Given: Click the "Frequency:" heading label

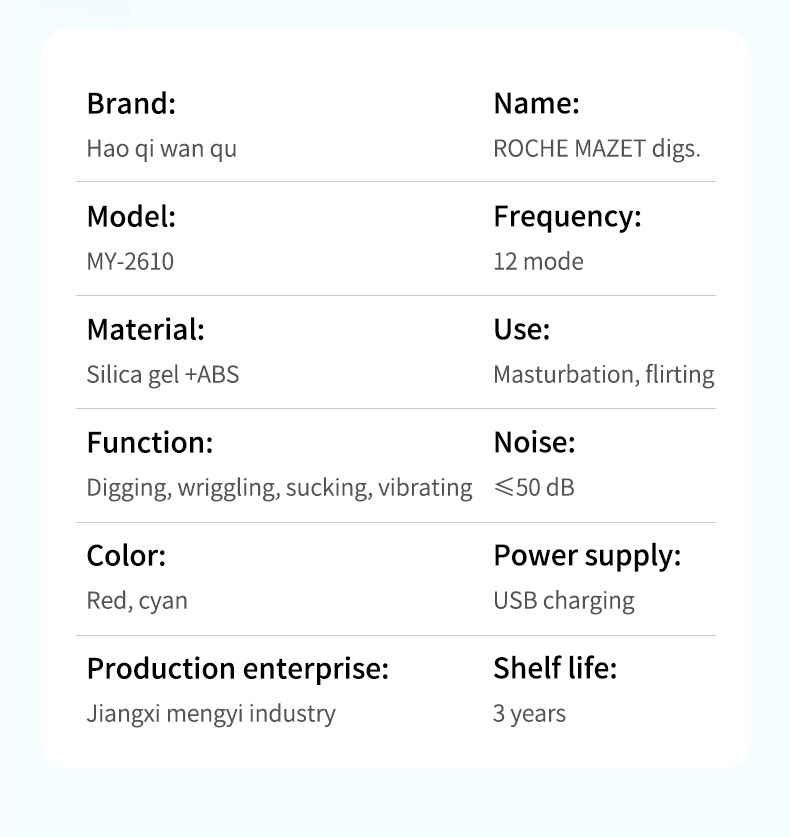Looking at the screenshot, I should (x=567, y=216).
